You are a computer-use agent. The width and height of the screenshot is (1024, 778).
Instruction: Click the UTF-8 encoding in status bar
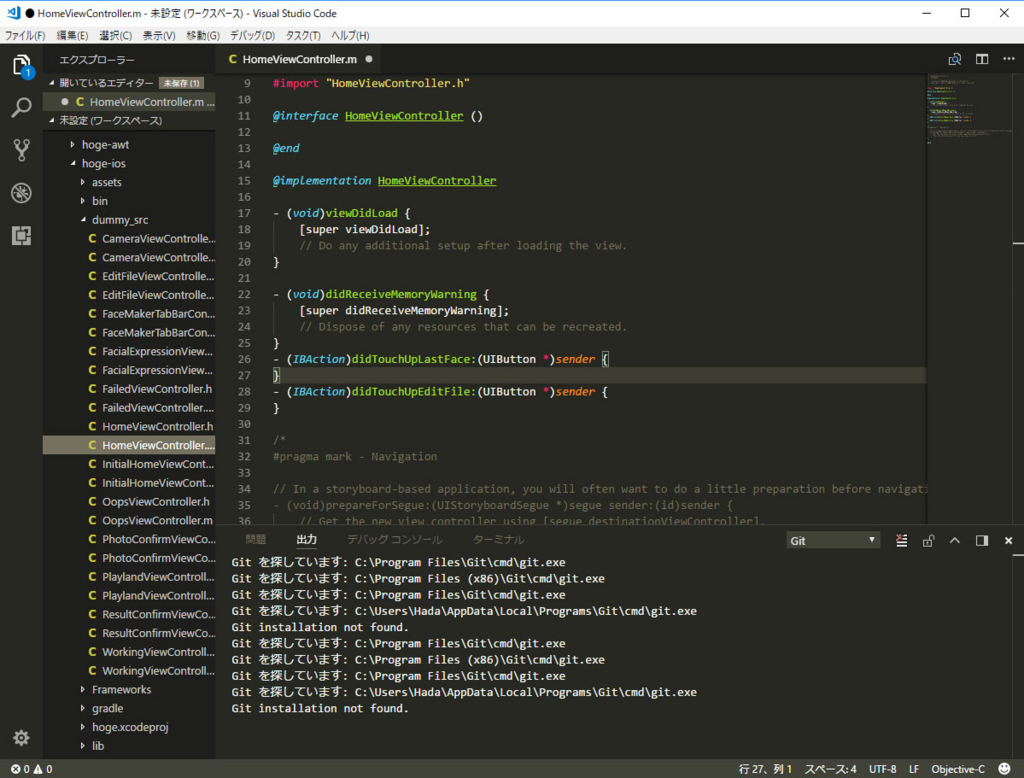click(x=882, y=769)
